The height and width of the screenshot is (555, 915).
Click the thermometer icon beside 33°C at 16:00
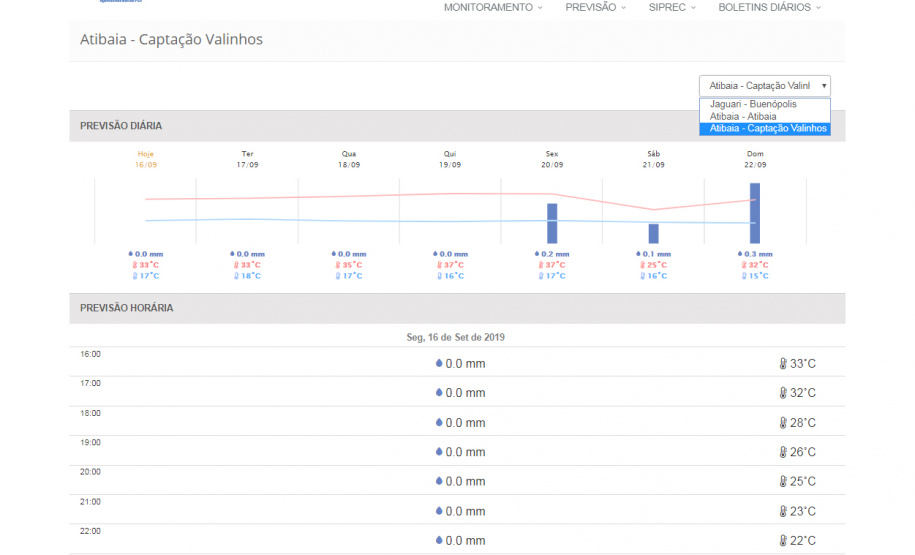783,364
